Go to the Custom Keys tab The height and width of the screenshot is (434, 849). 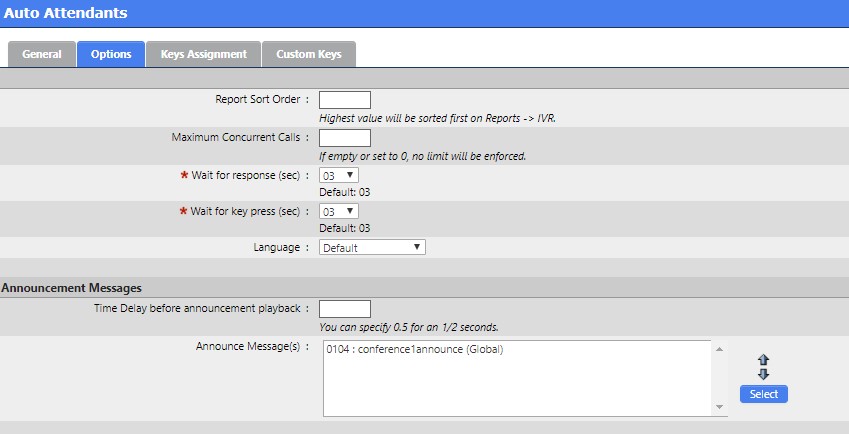click(x=309, y=54)
